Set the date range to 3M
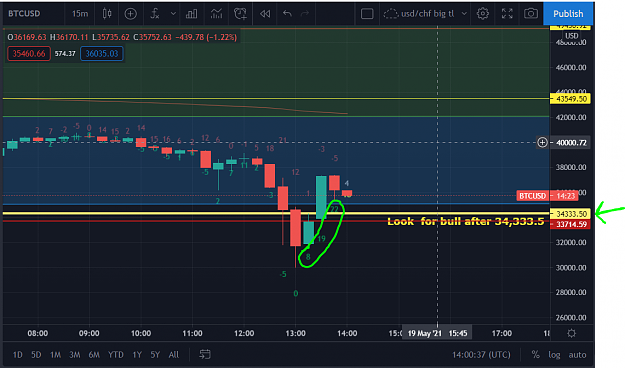Viewport: 625px width, 368px height. pyautogui.click(x=75, y=354)
